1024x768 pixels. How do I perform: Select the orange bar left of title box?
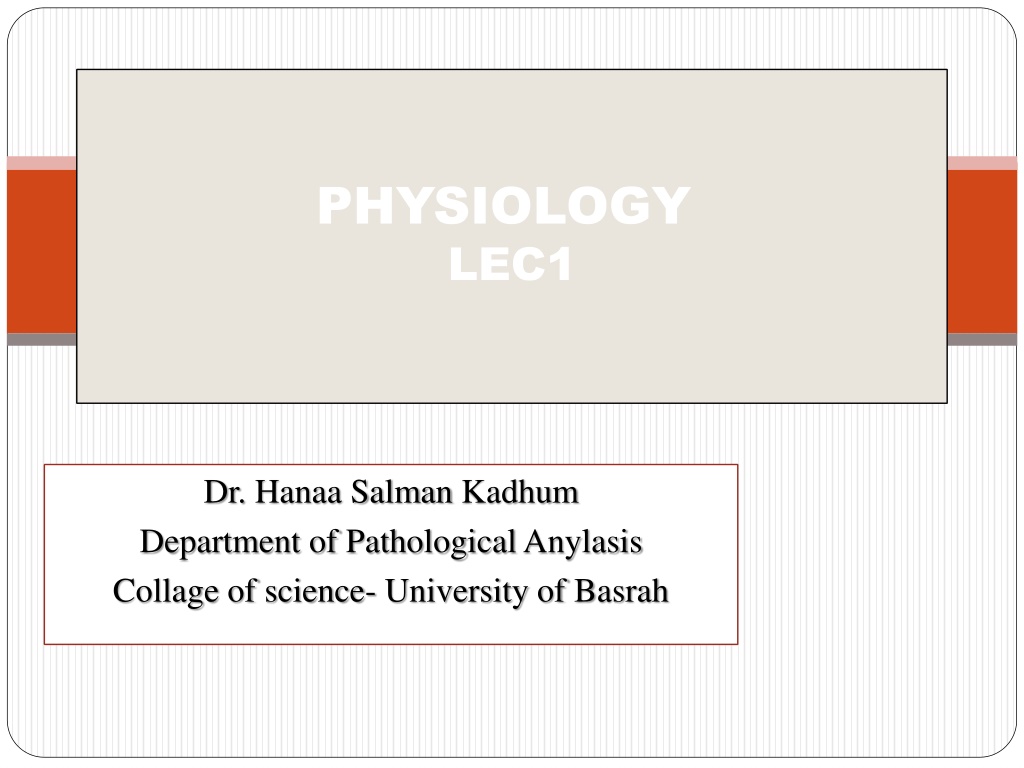(42, 251)
